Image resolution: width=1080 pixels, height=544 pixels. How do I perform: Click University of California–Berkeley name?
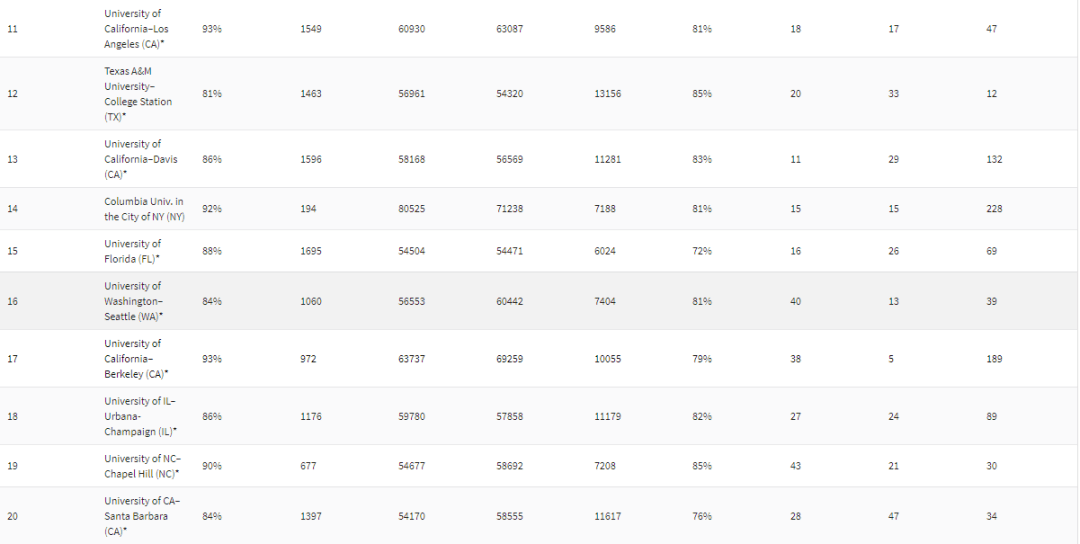click(x=136, y=359)
